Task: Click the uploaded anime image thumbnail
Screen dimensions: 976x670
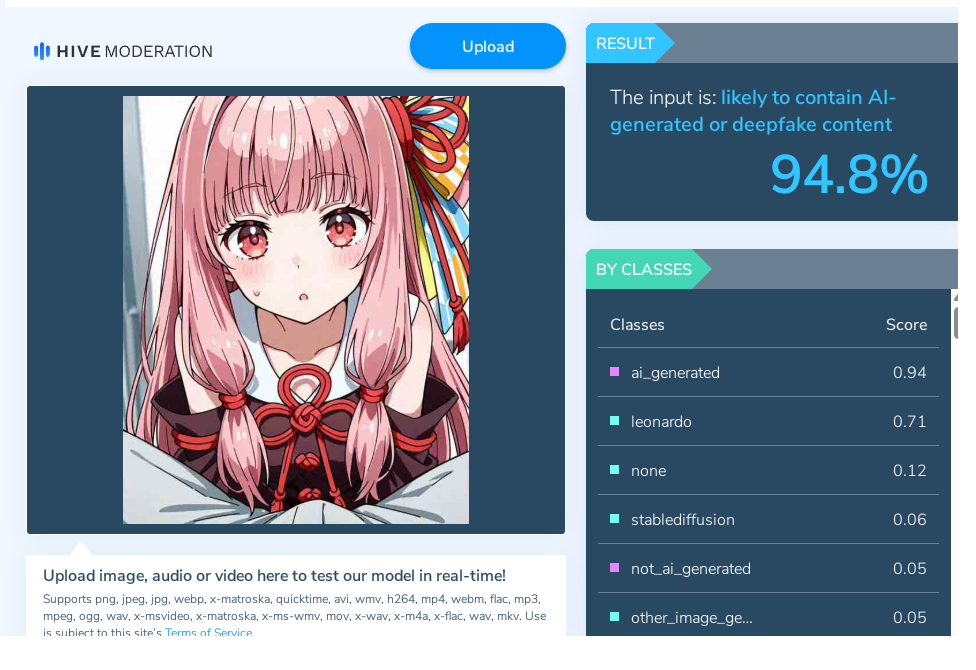Action: (x=296, y=309)
